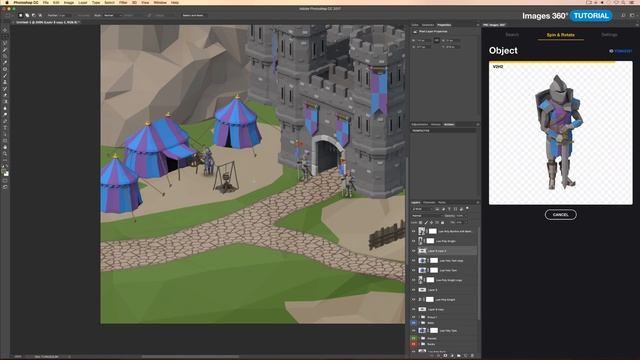Select the Clone Stamp tool

point(5,82)
